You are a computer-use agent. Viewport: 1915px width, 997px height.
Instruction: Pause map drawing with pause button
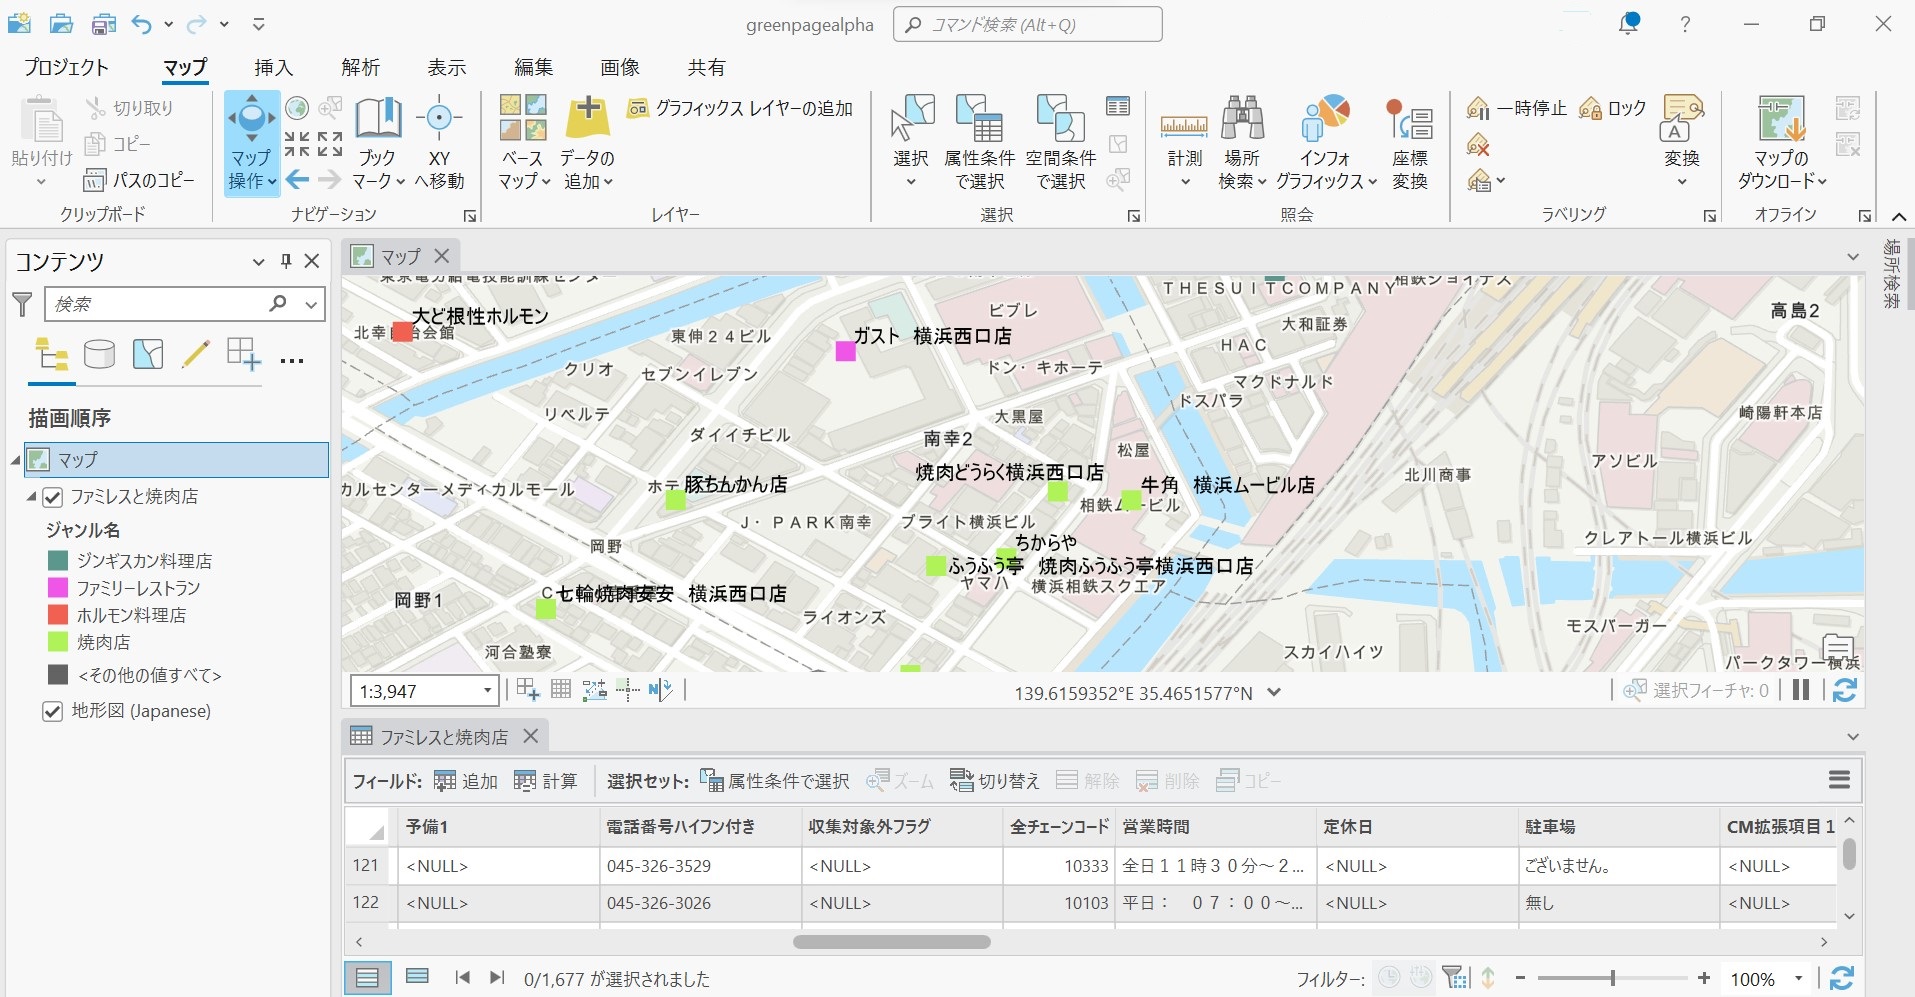(1801, 690)
